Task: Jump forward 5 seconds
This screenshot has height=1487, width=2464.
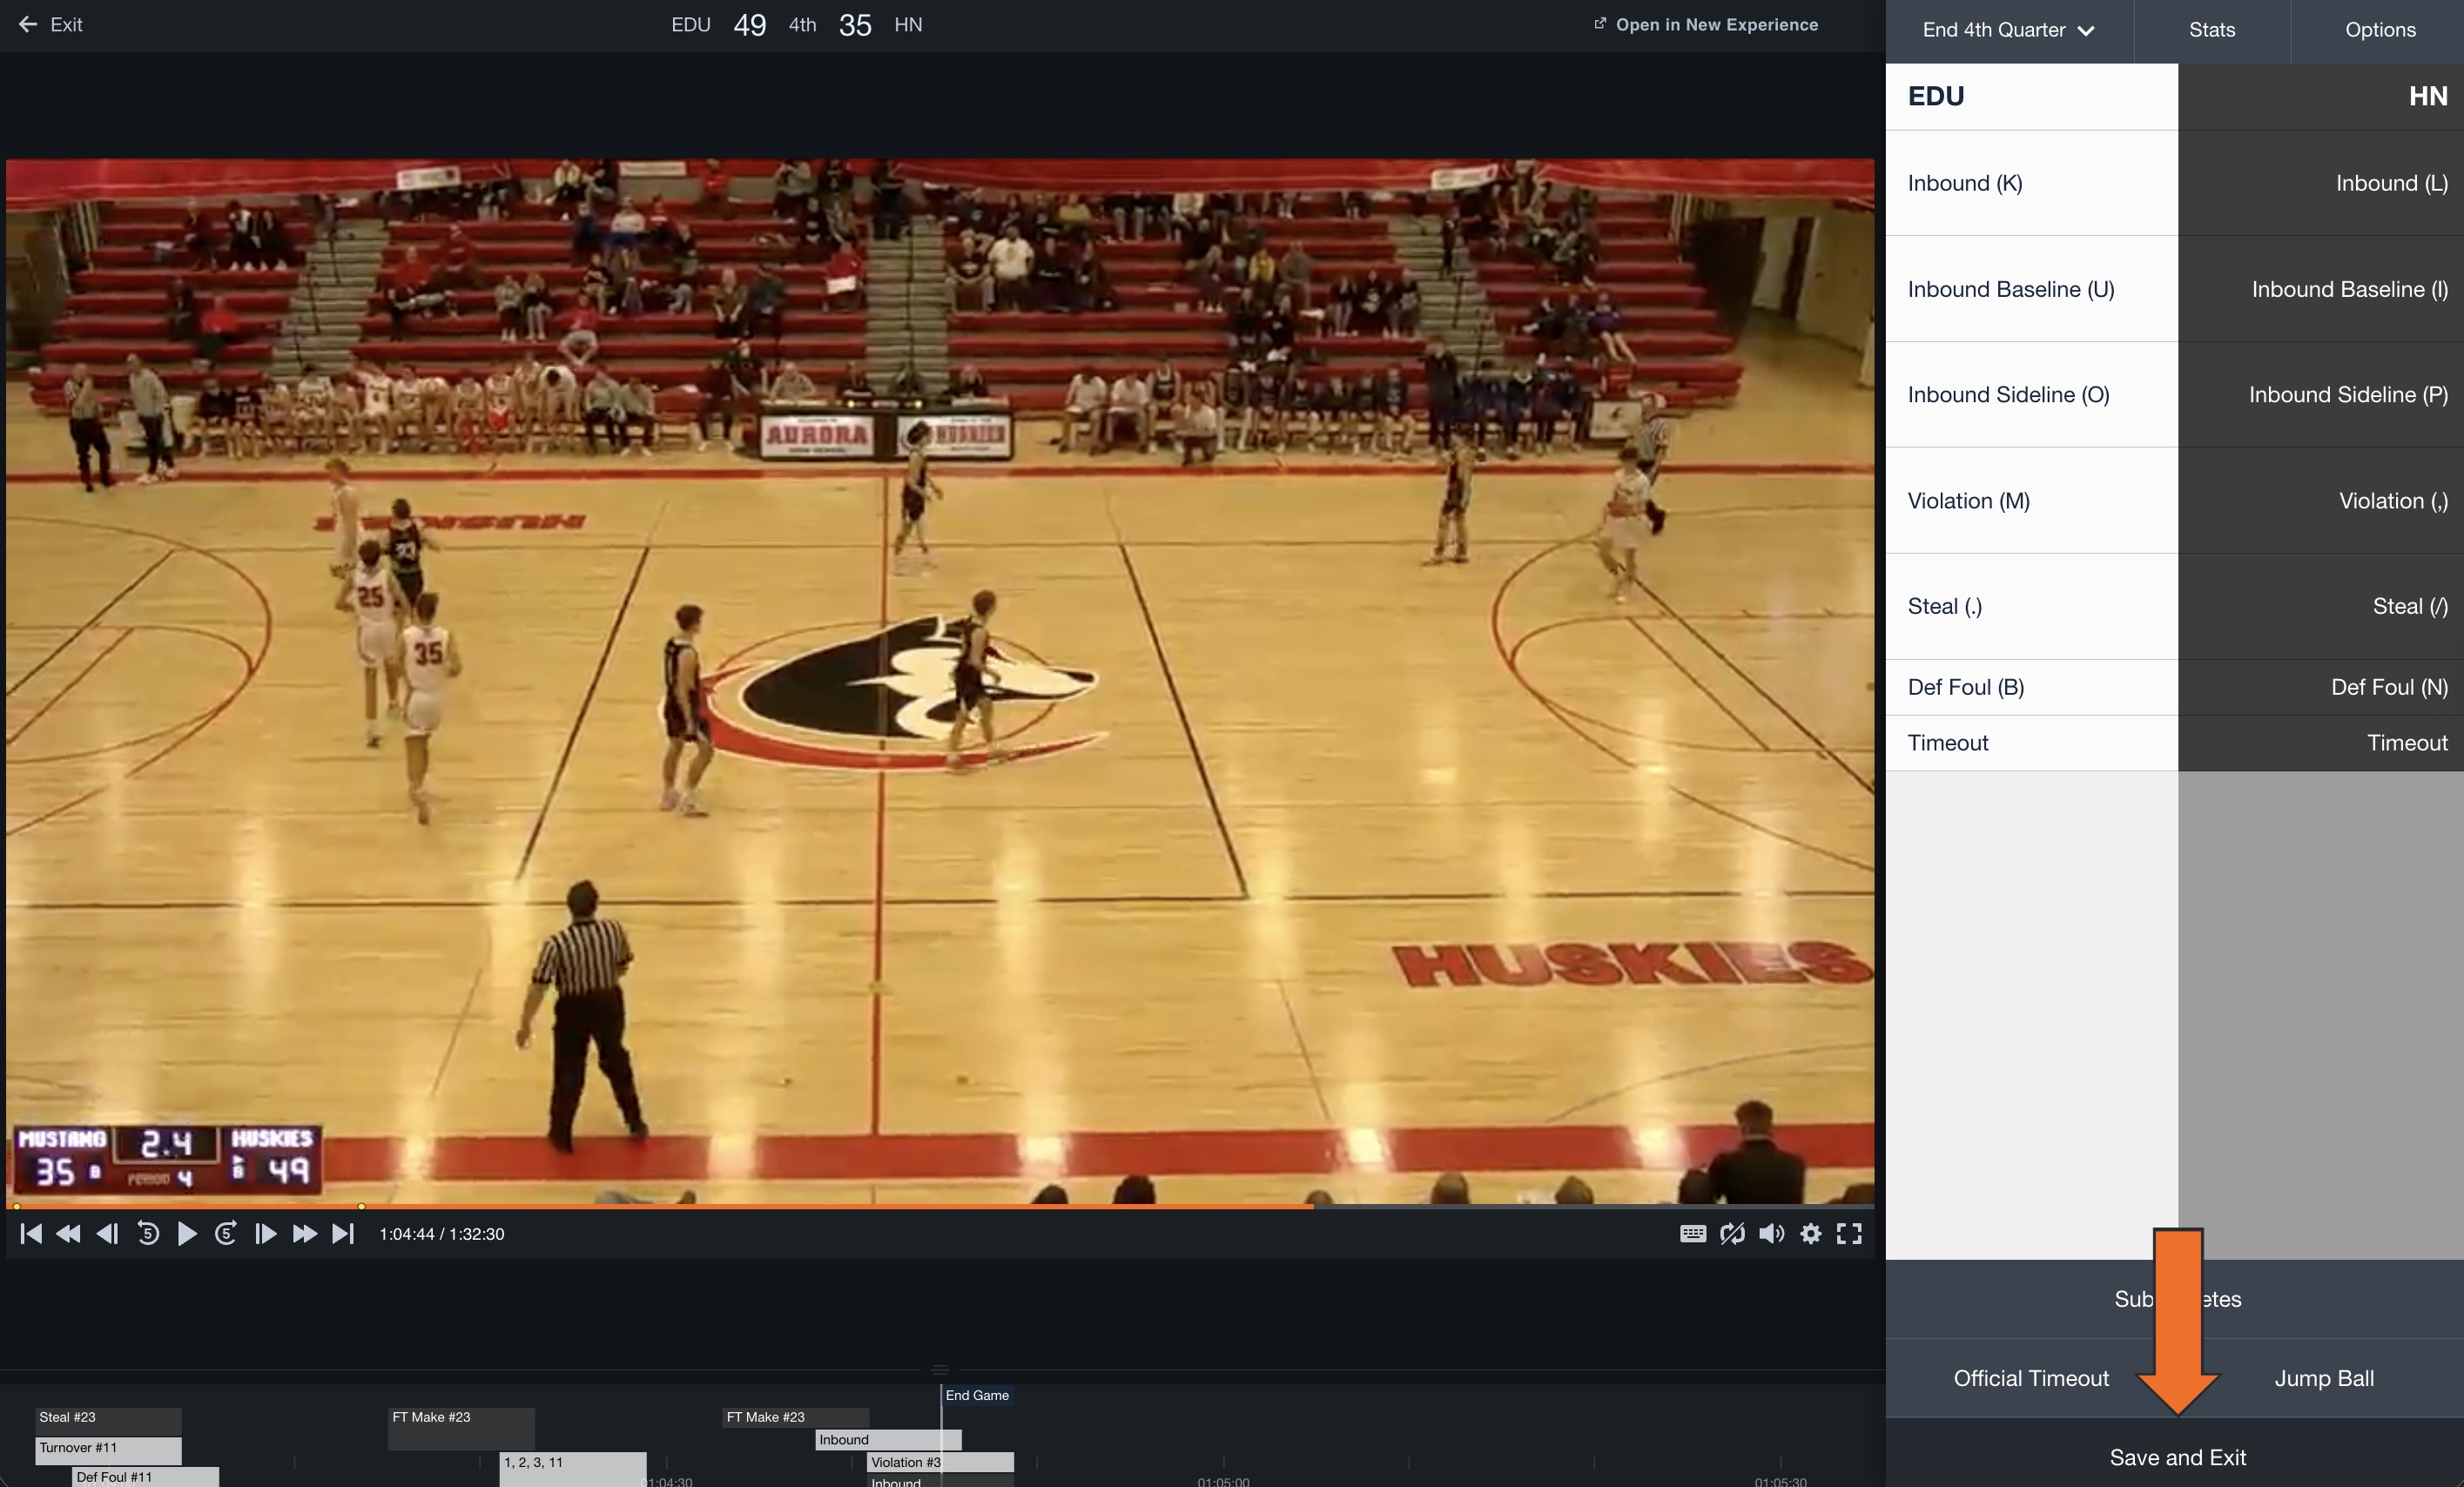Action: click(x=226, y=1234)
